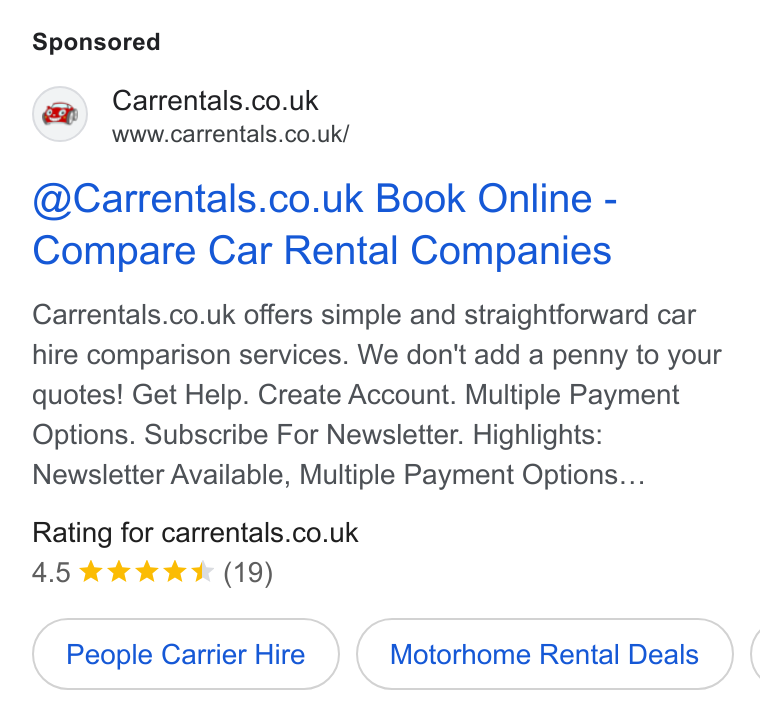
Task: Click the ad description starting 'Carrentals.co.uk offers simple'
Action: click(x=377, y=394)
